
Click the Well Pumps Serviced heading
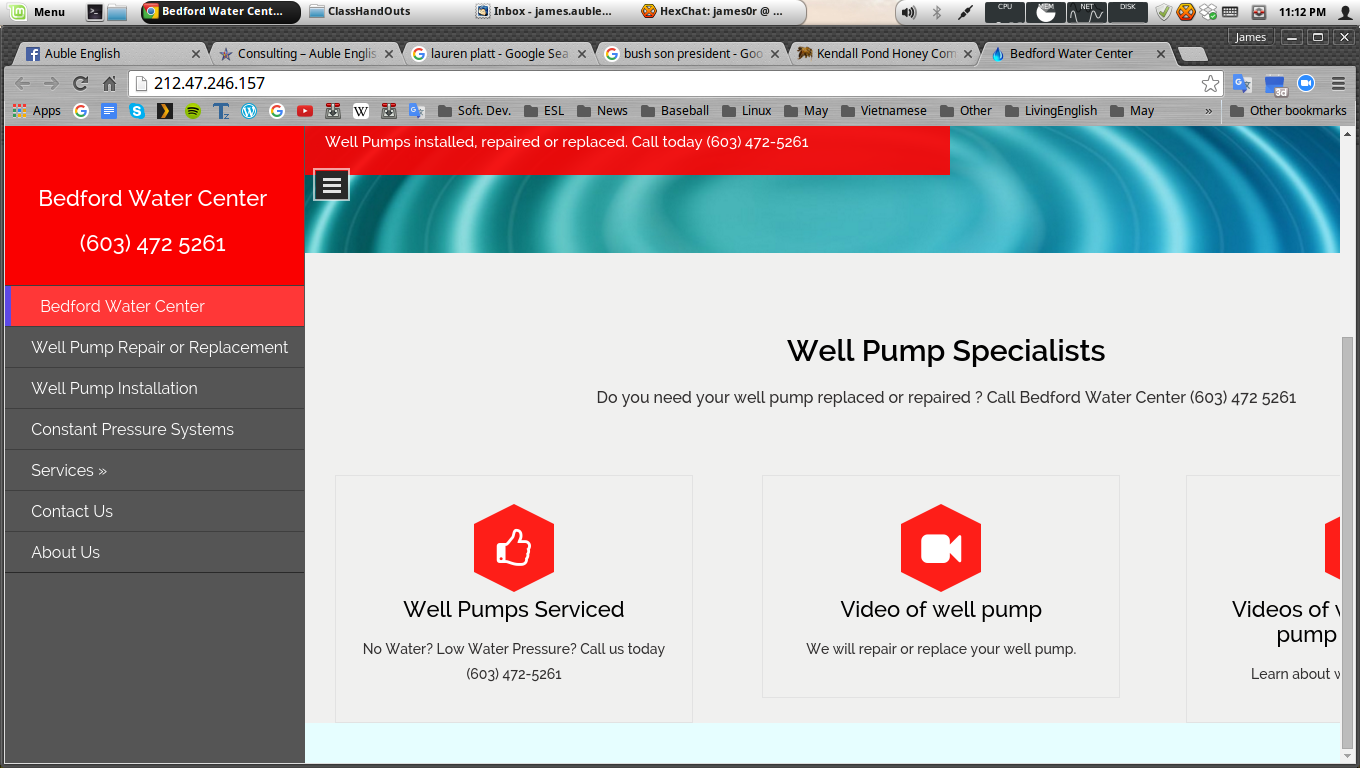tap(514, 609)
